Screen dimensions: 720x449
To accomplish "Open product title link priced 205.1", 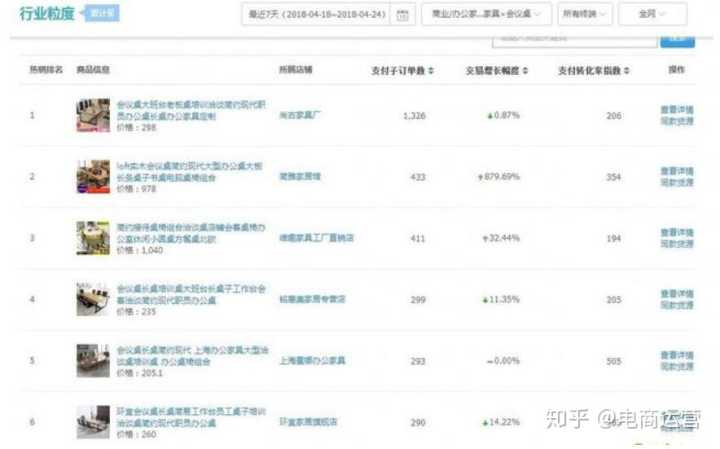I will coord(192,356).
